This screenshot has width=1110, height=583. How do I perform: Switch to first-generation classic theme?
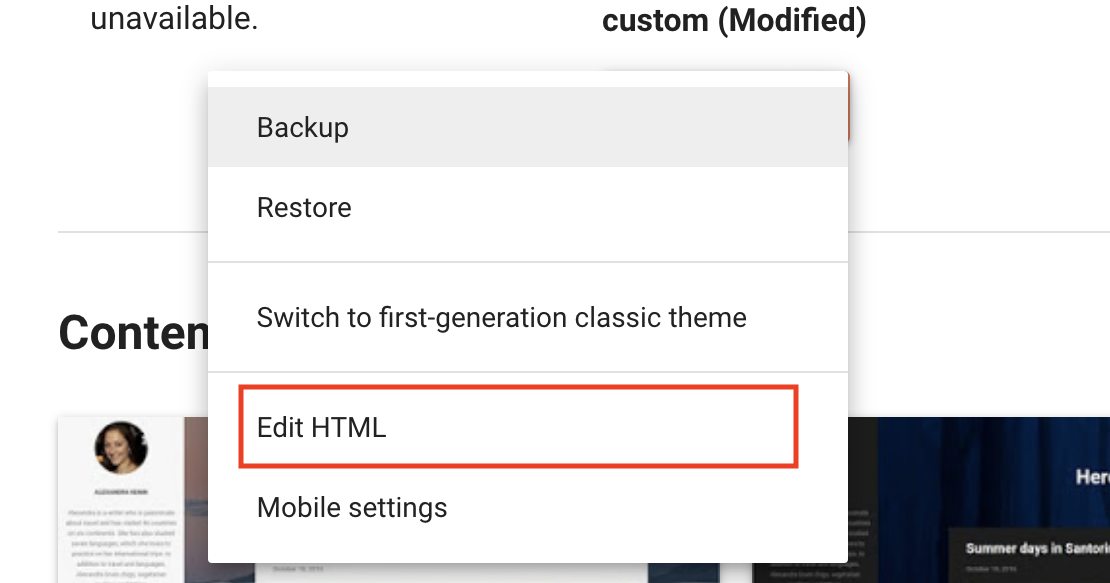click(x=501, y=317)
